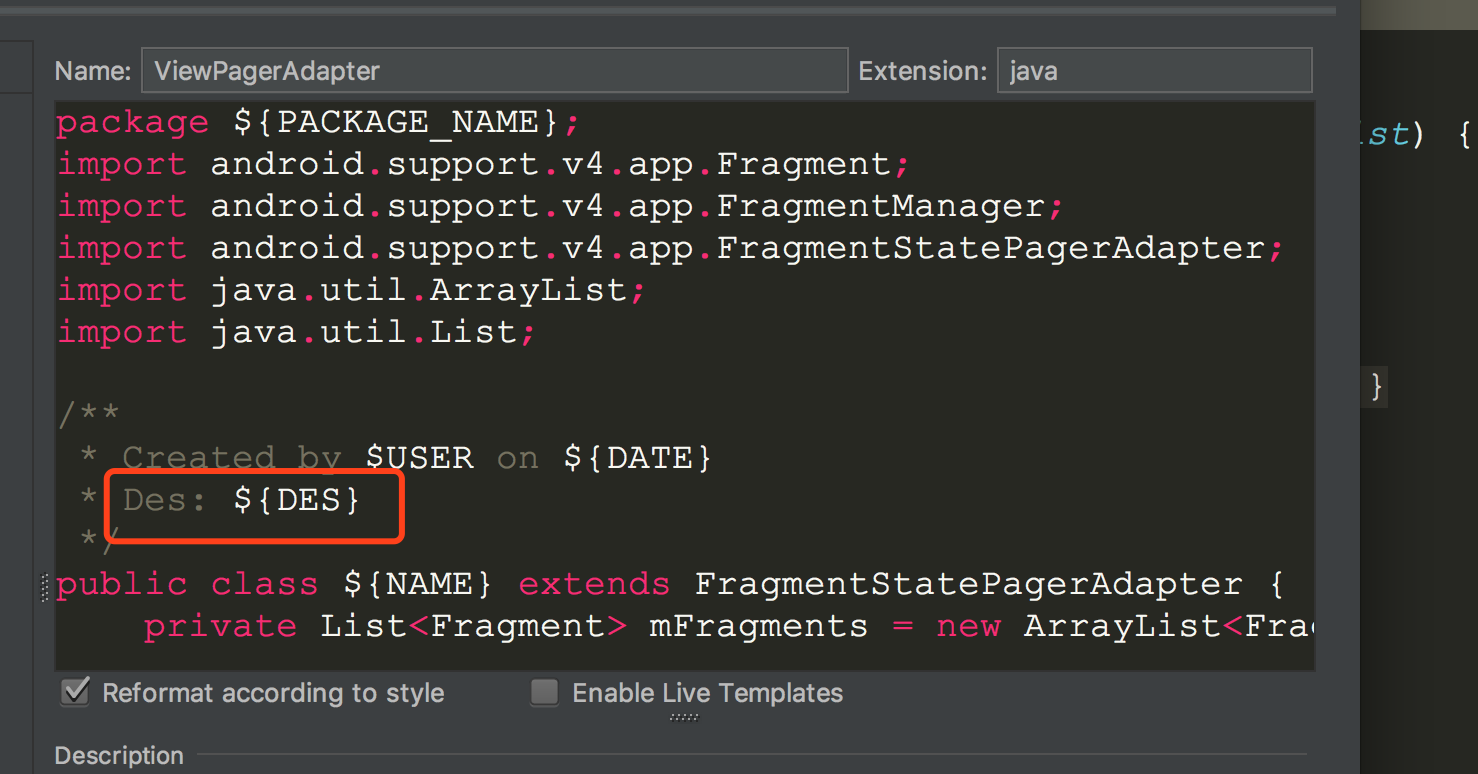Click the dotted vertical splitter grip left of editor
1478x774 pixels.
(x=45, y=587)
